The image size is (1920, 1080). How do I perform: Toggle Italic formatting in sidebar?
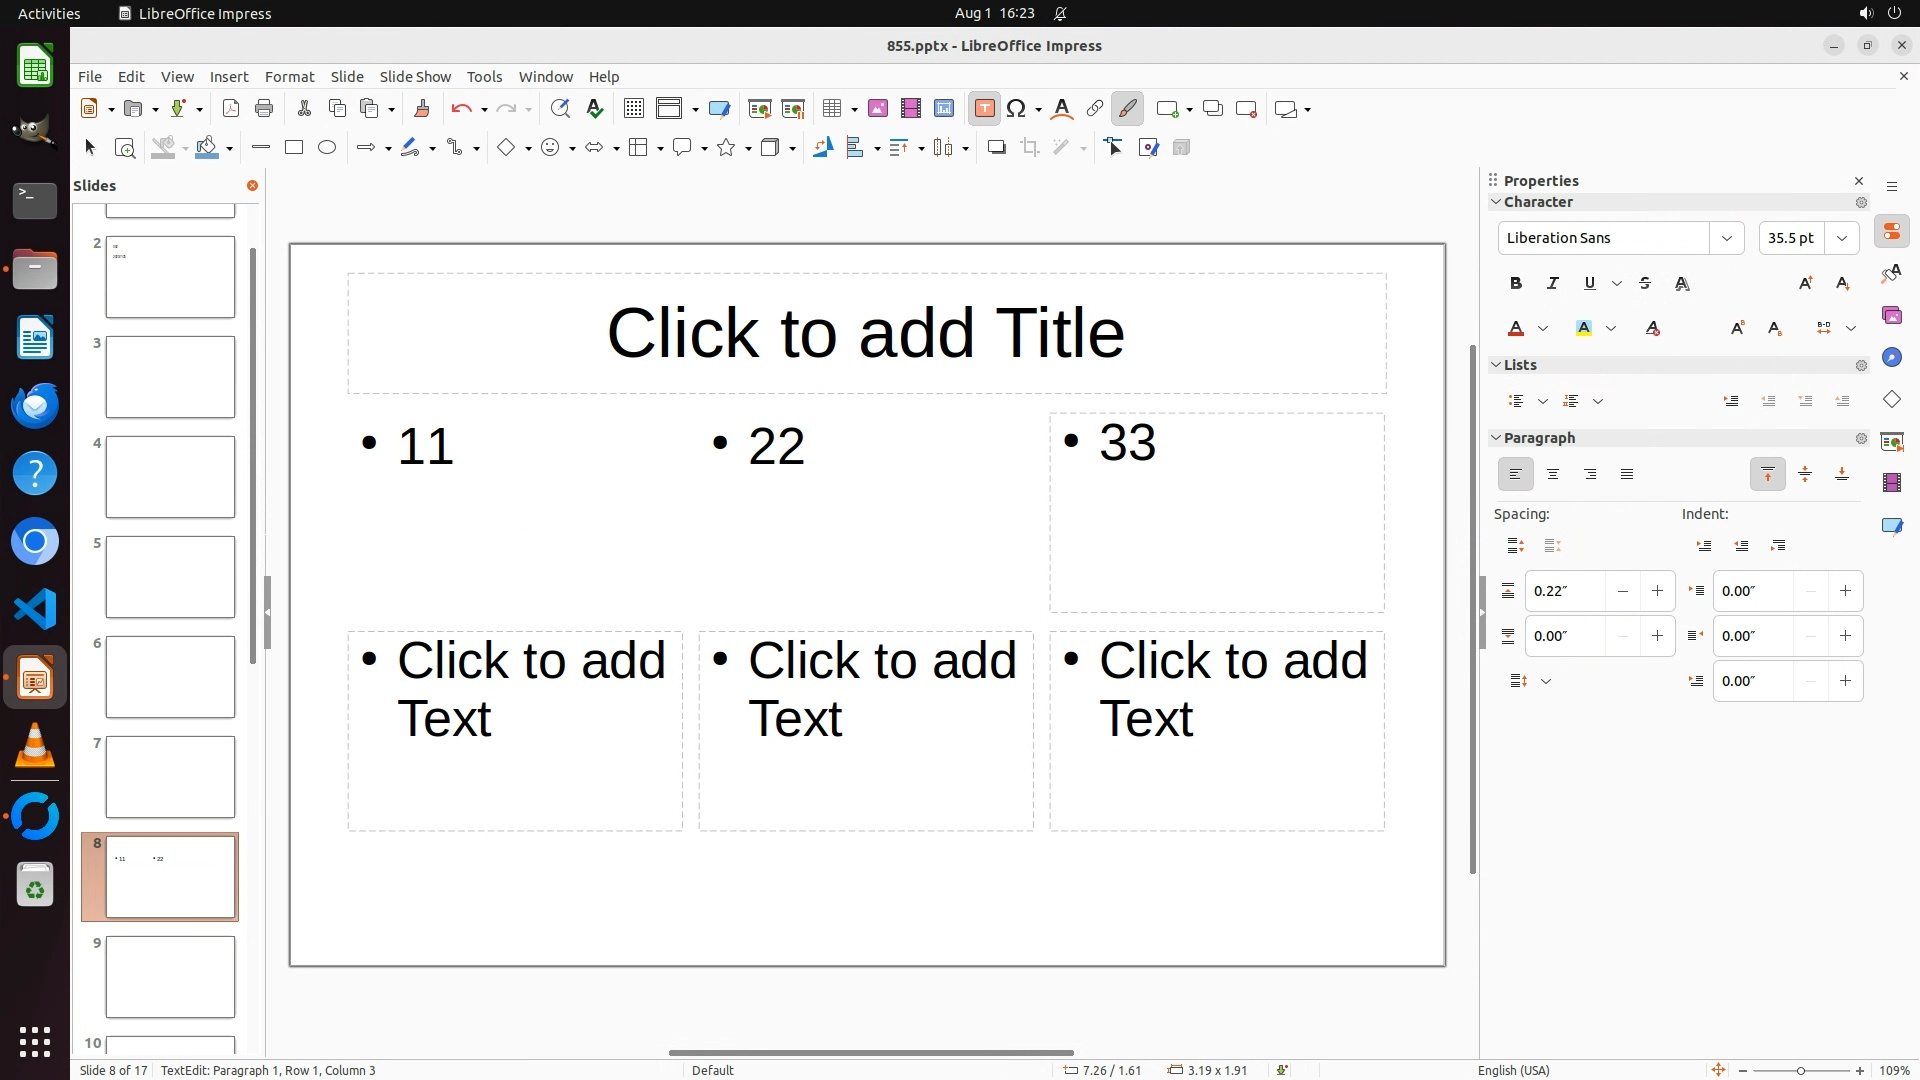click(1553, 284)
